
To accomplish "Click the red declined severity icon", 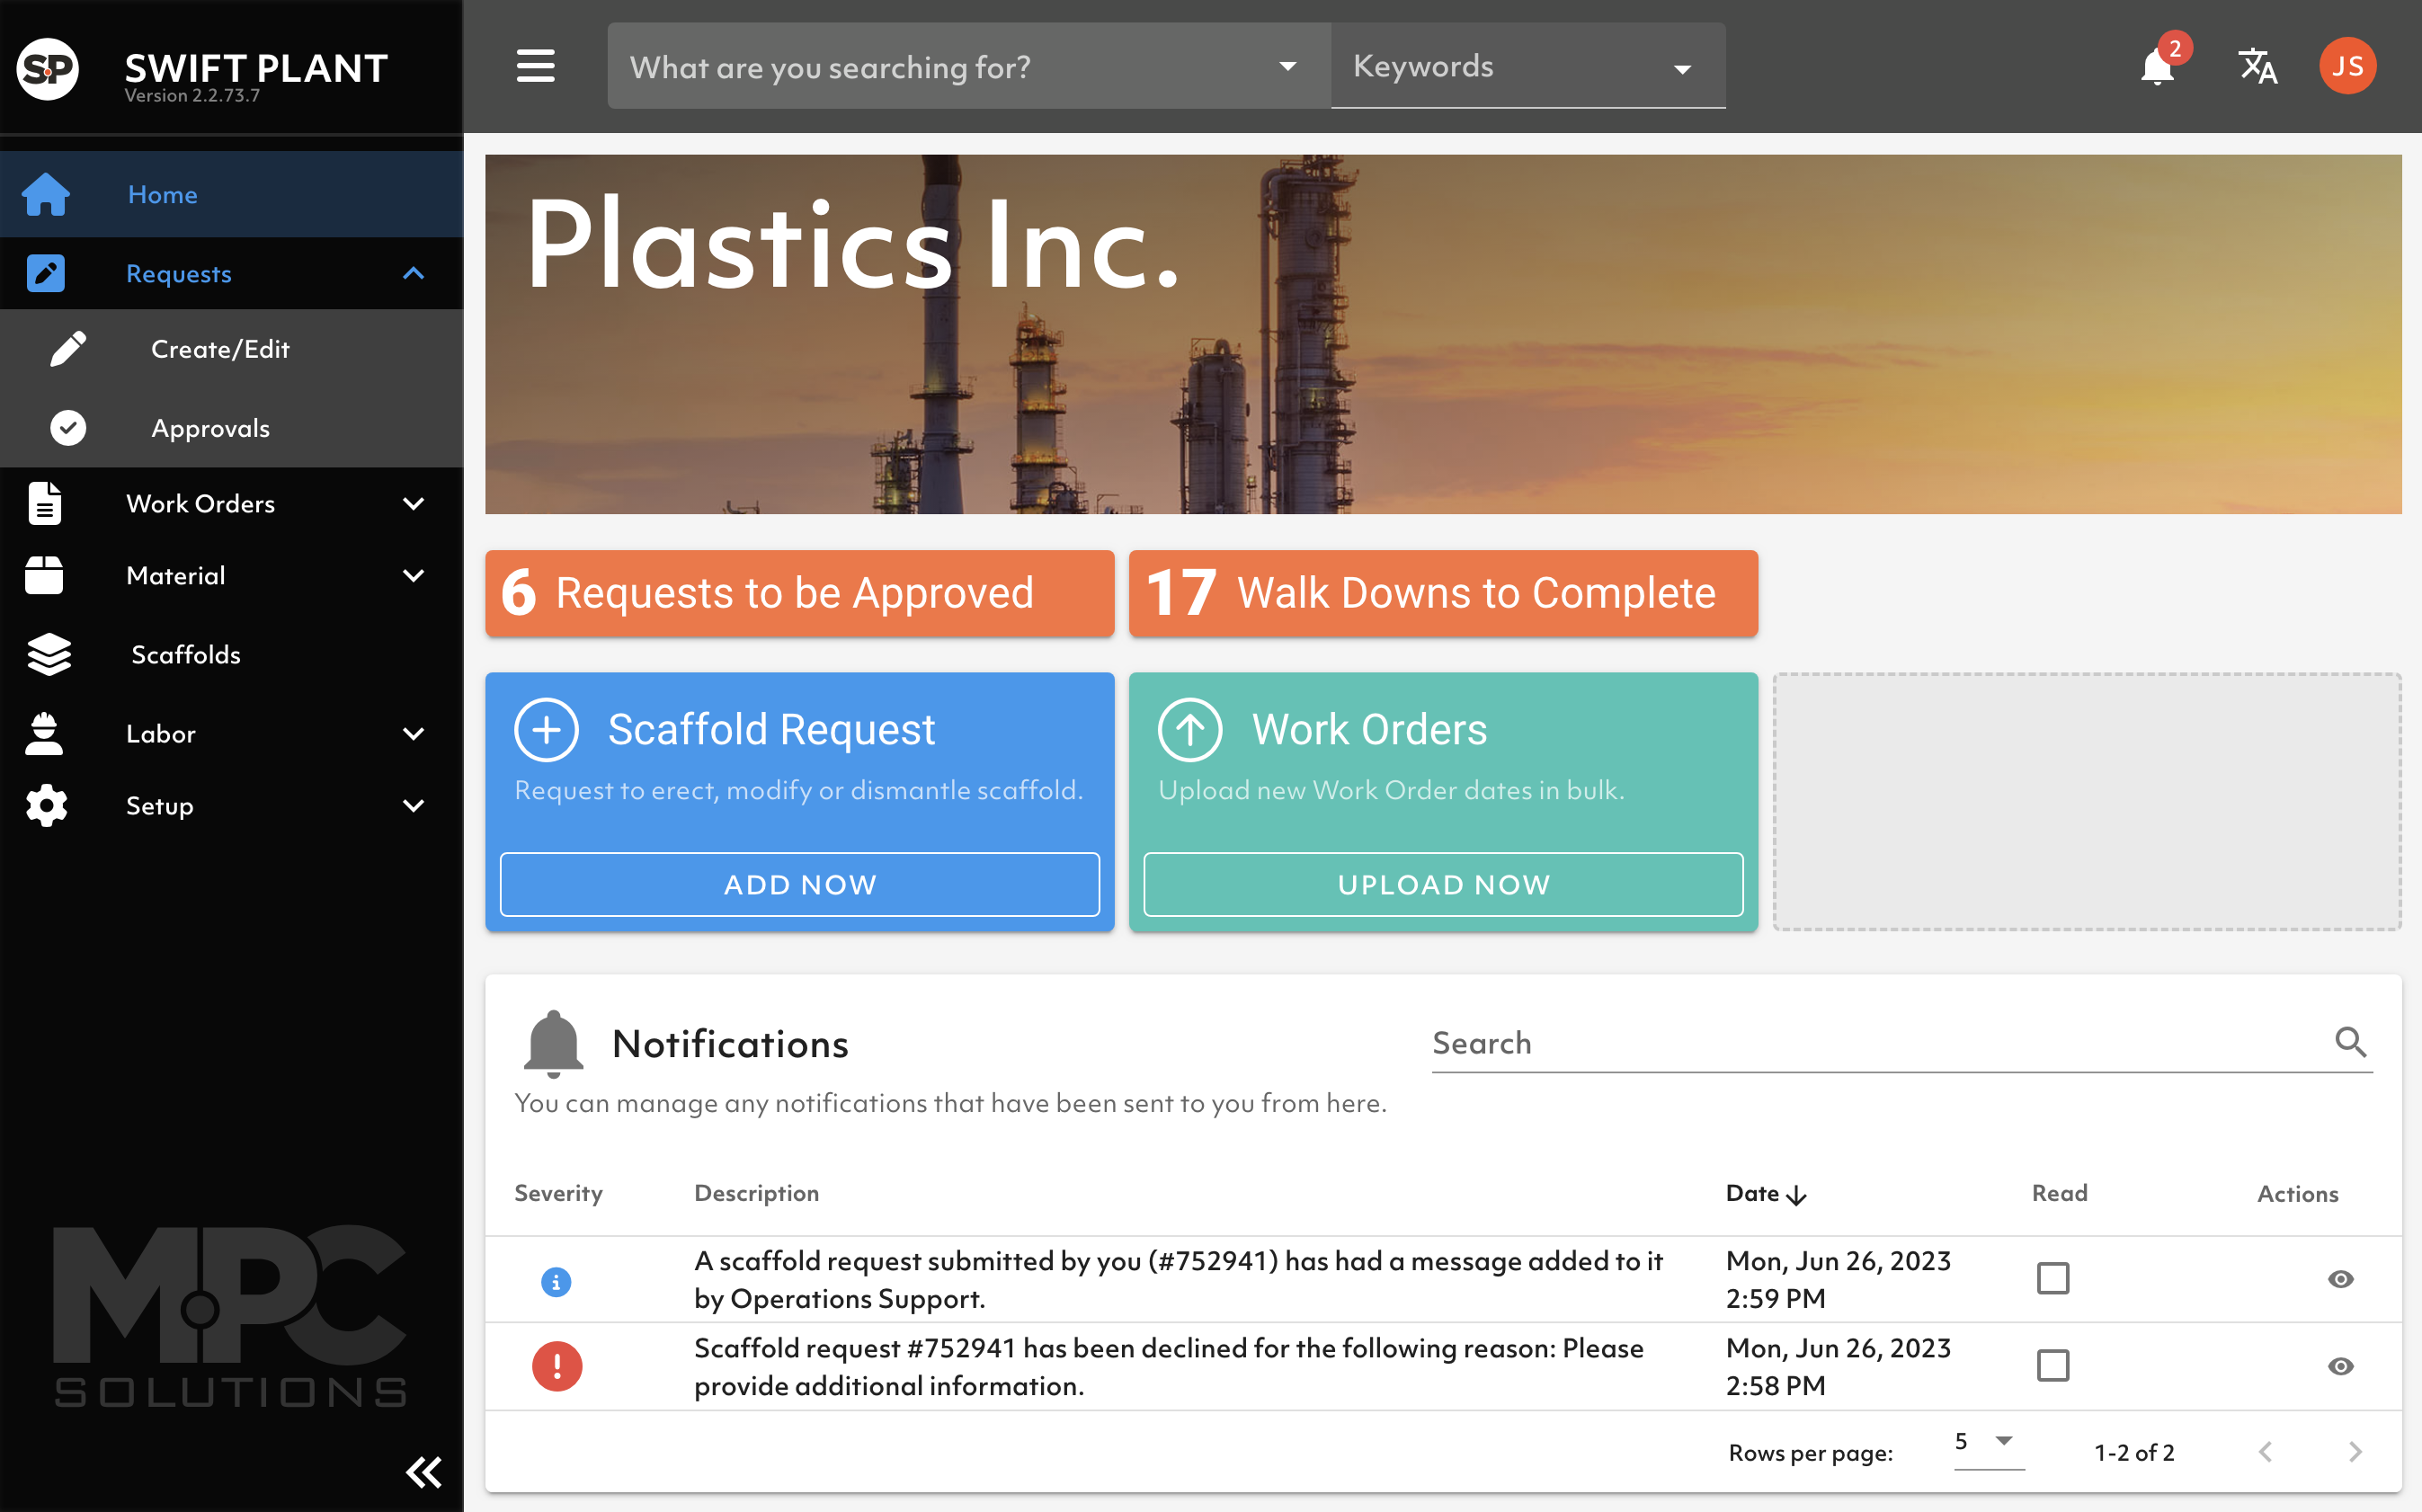I will click(557, 1366).
